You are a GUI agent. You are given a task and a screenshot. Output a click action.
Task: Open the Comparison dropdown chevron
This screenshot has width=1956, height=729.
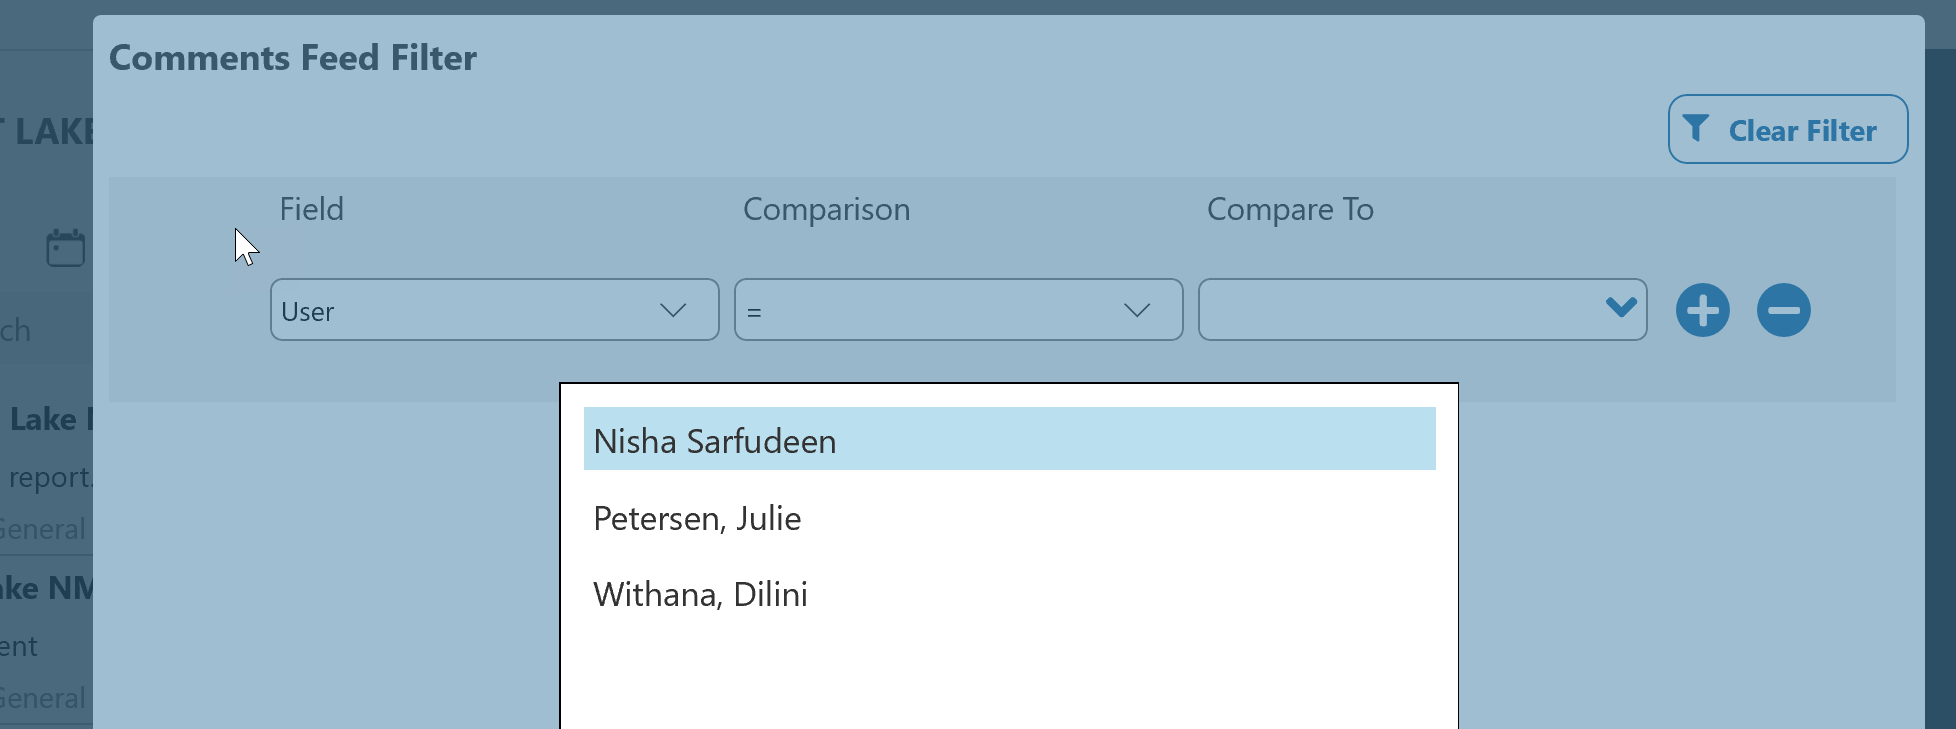pyautogui.click(x=1137, y=310)
